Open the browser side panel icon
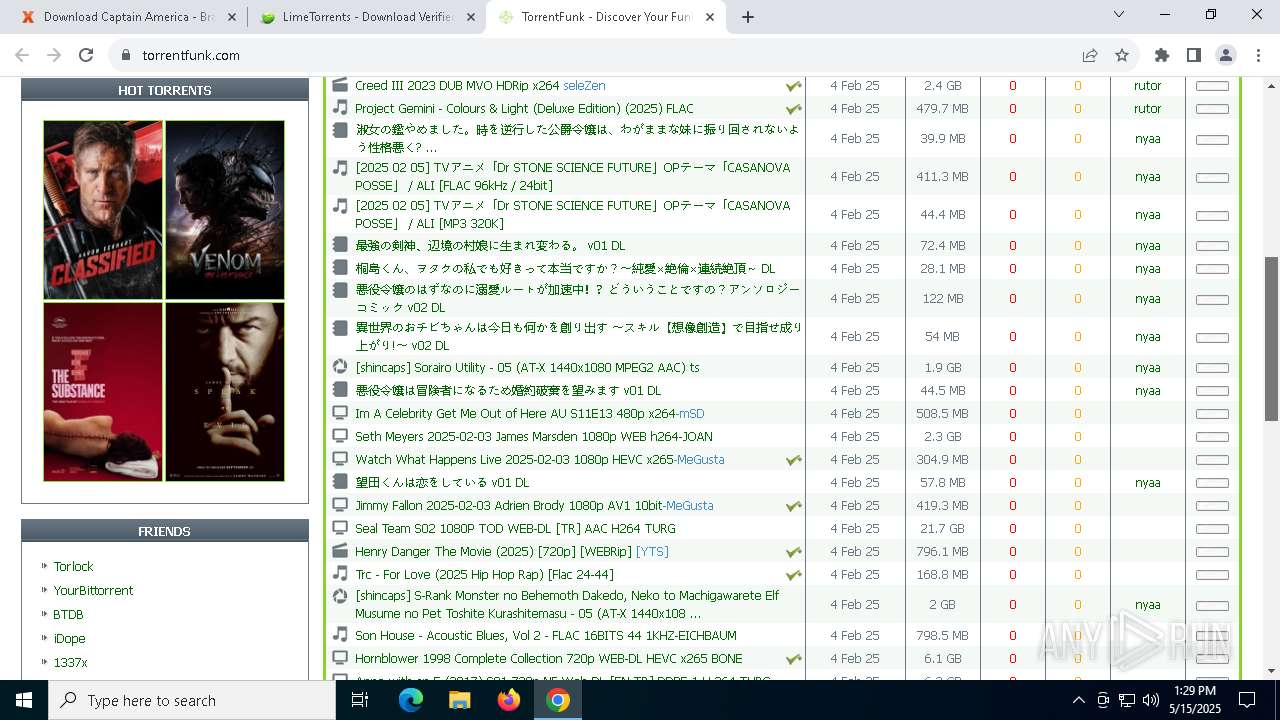Image resolution: width=1280 pixels, height=720 pixels. tap(1194, 55)
